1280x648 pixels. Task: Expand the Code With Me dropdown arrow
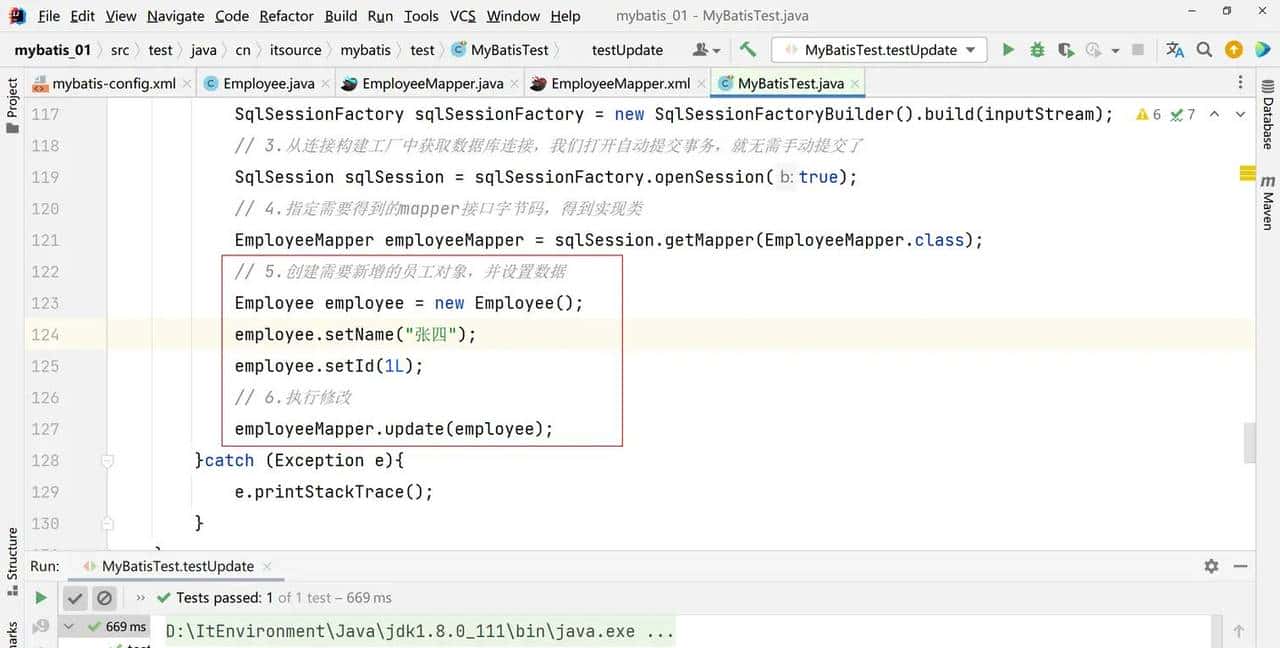pyautogui.click(x=717, y=51)
